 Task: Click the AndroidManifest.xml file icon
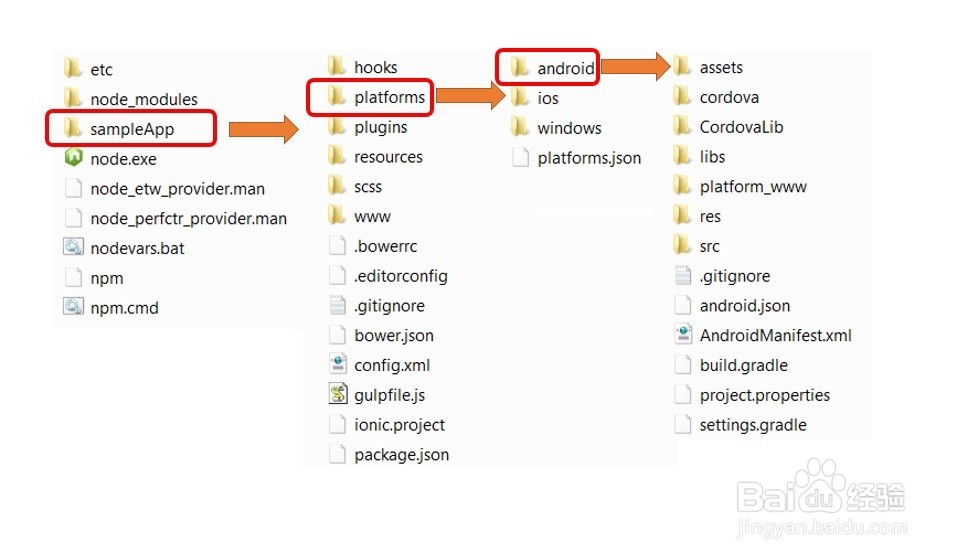tap(683, 335)
